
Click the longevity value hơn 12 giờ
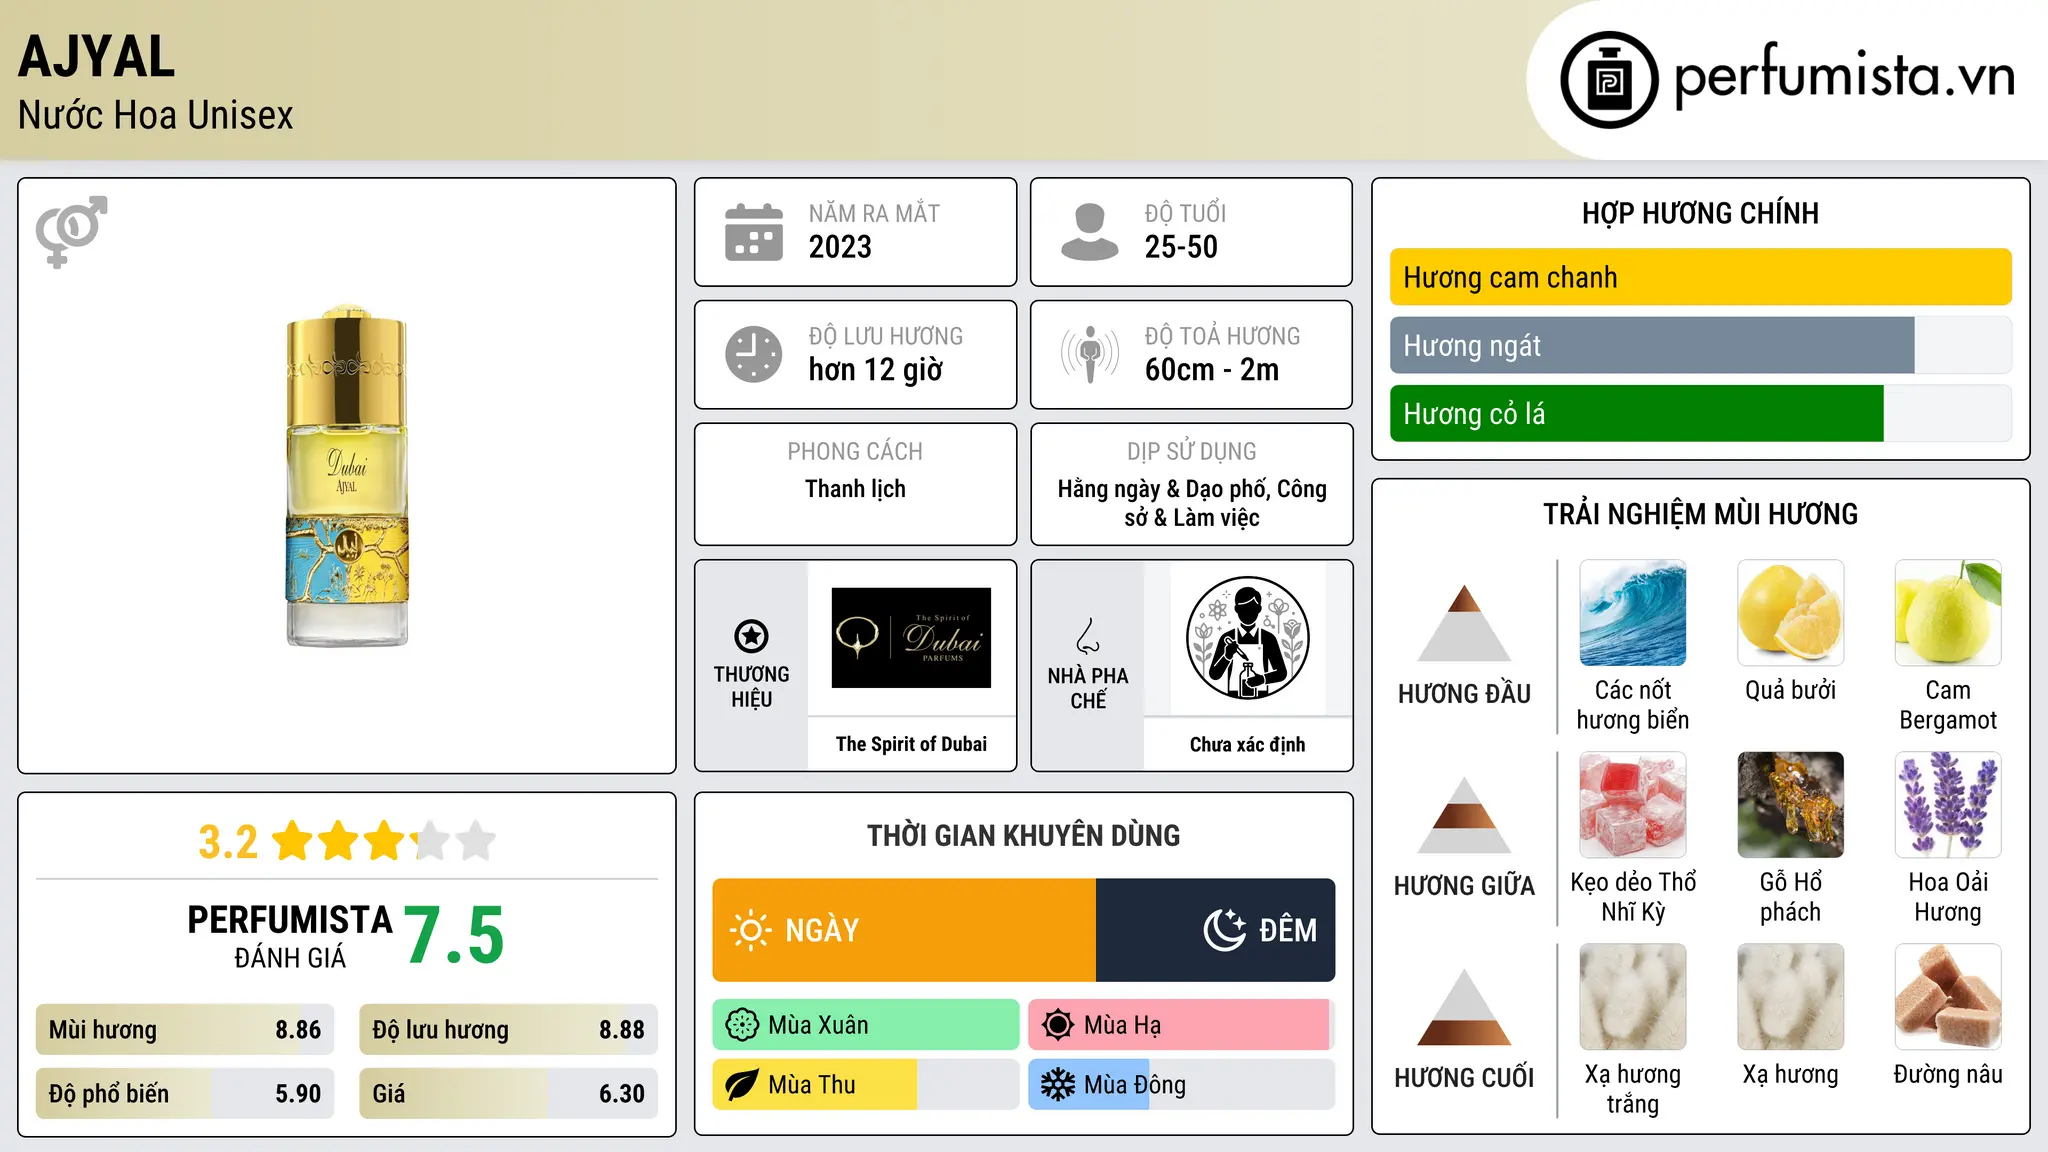tap(876, 370)
